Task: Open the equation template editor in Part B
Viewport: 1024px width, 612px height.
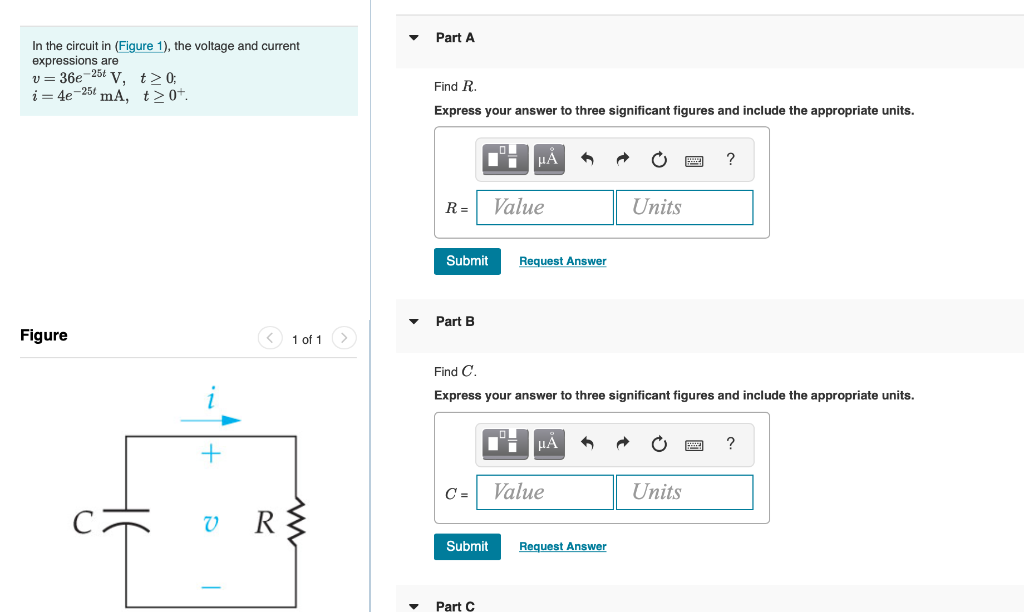Action: [505, 444]
